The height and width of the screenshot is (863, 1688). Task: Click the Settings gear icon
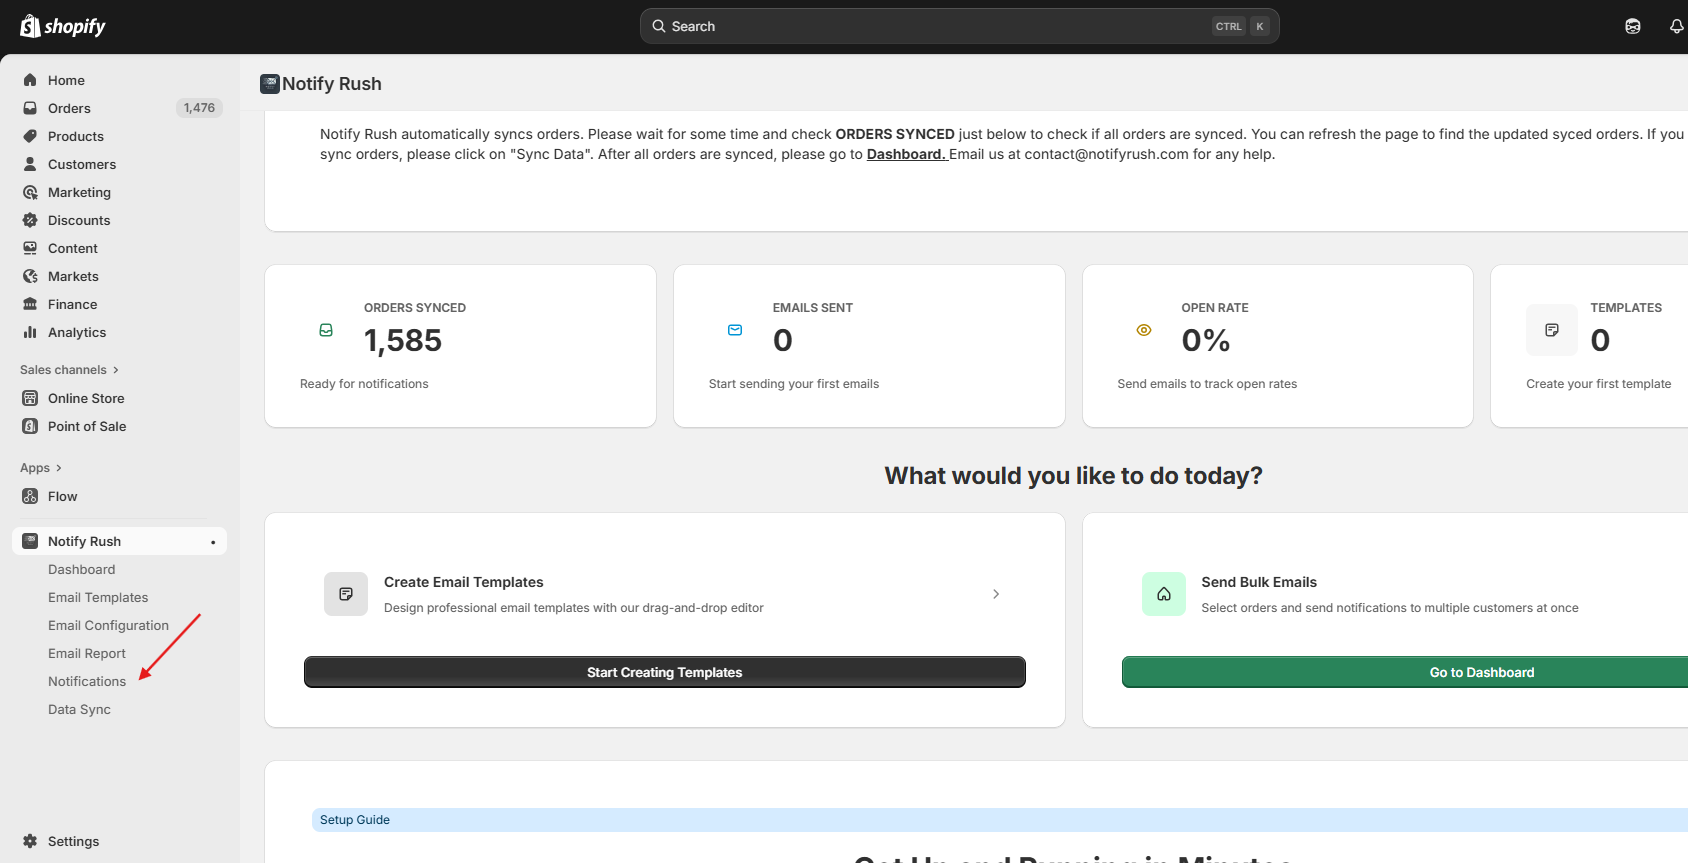click(x=30, y=841)
